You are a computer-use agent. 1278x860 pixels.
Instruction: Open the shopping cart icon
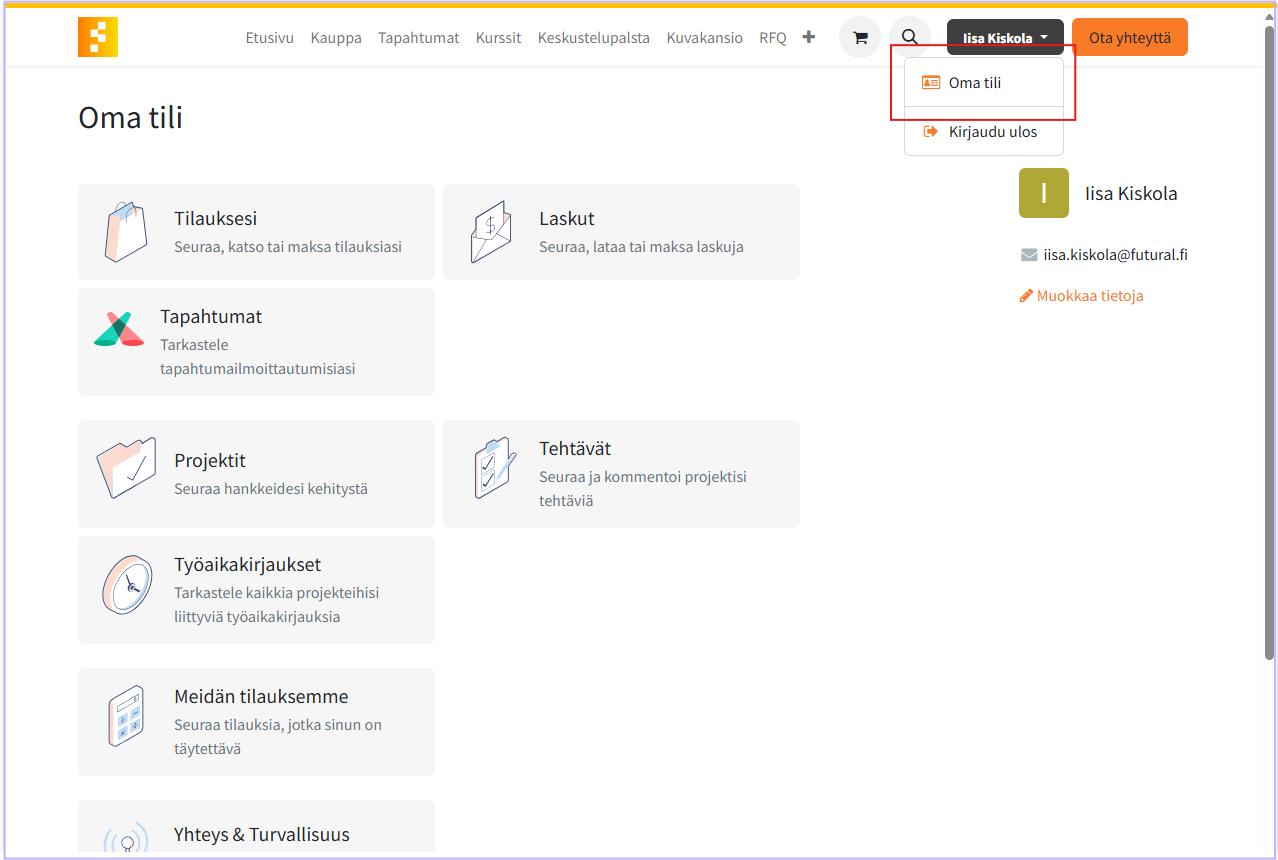(859, 38)
